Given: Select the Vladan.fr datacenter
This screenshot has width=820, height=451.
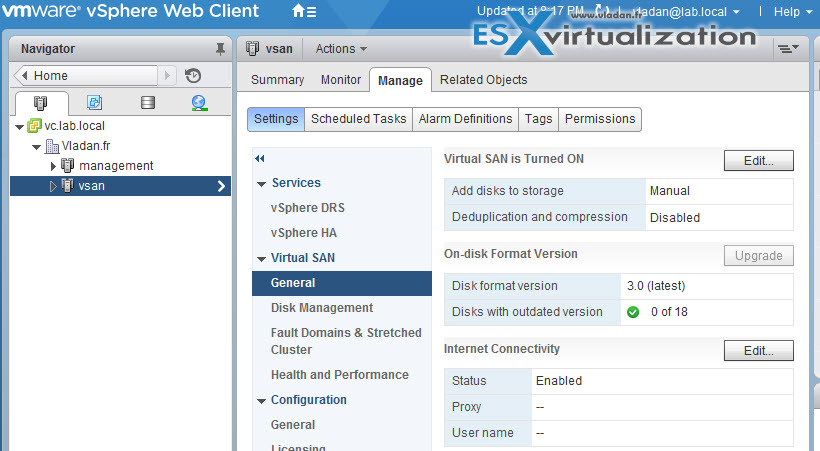Looking at the screenshot, I should pyautogui.click(x=86, y=146).
